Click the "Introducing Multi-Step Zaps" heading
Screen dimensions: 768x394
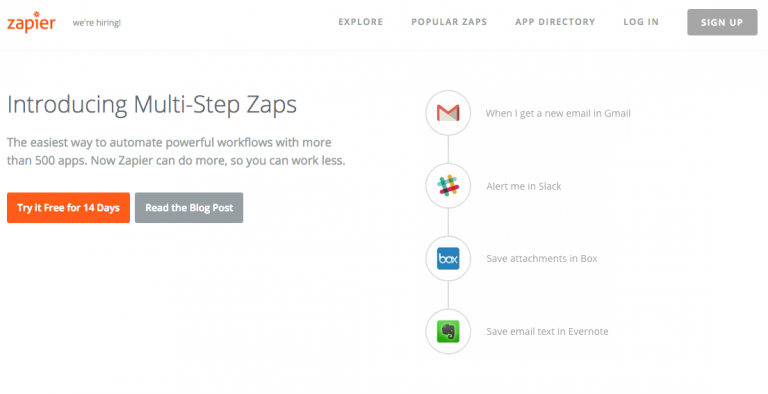152,104
